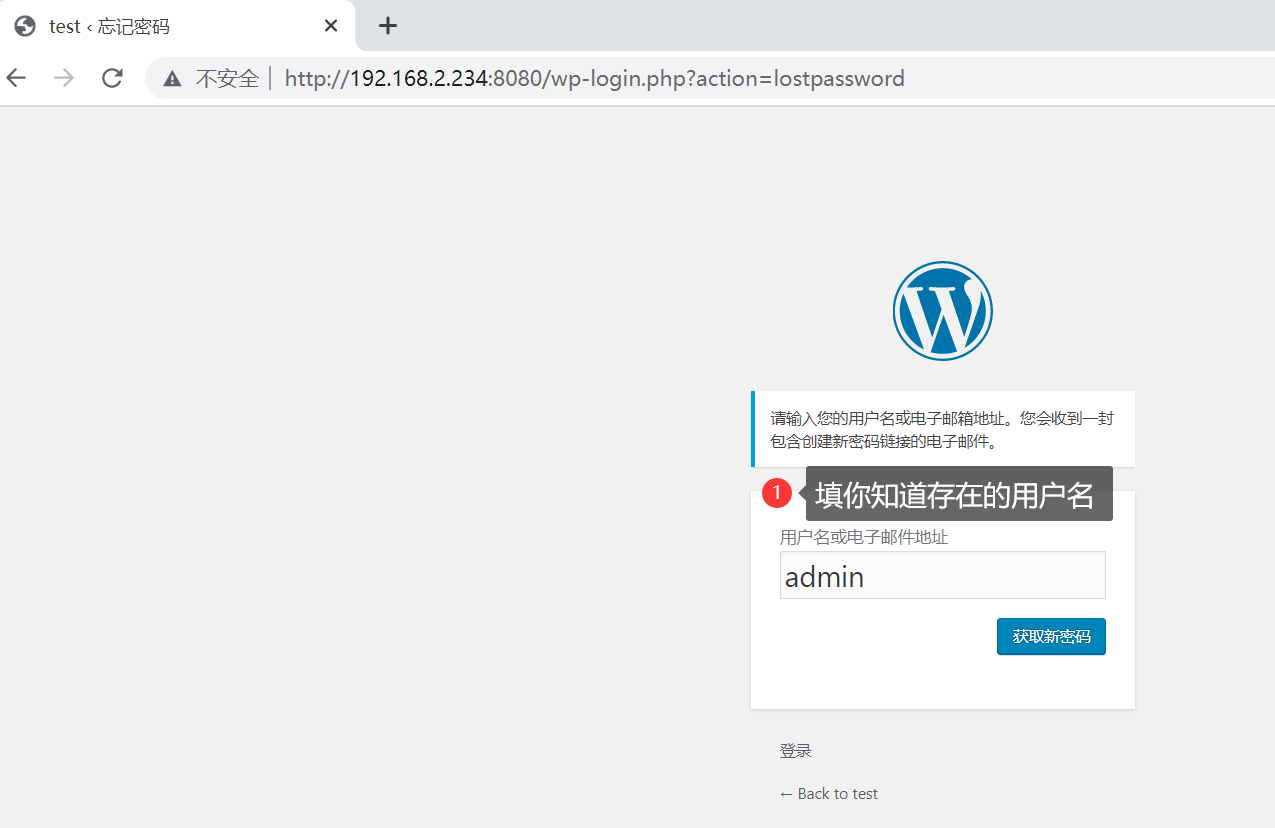Reload the page with the refresh icon
The image size is (1275, 828).
111,77
